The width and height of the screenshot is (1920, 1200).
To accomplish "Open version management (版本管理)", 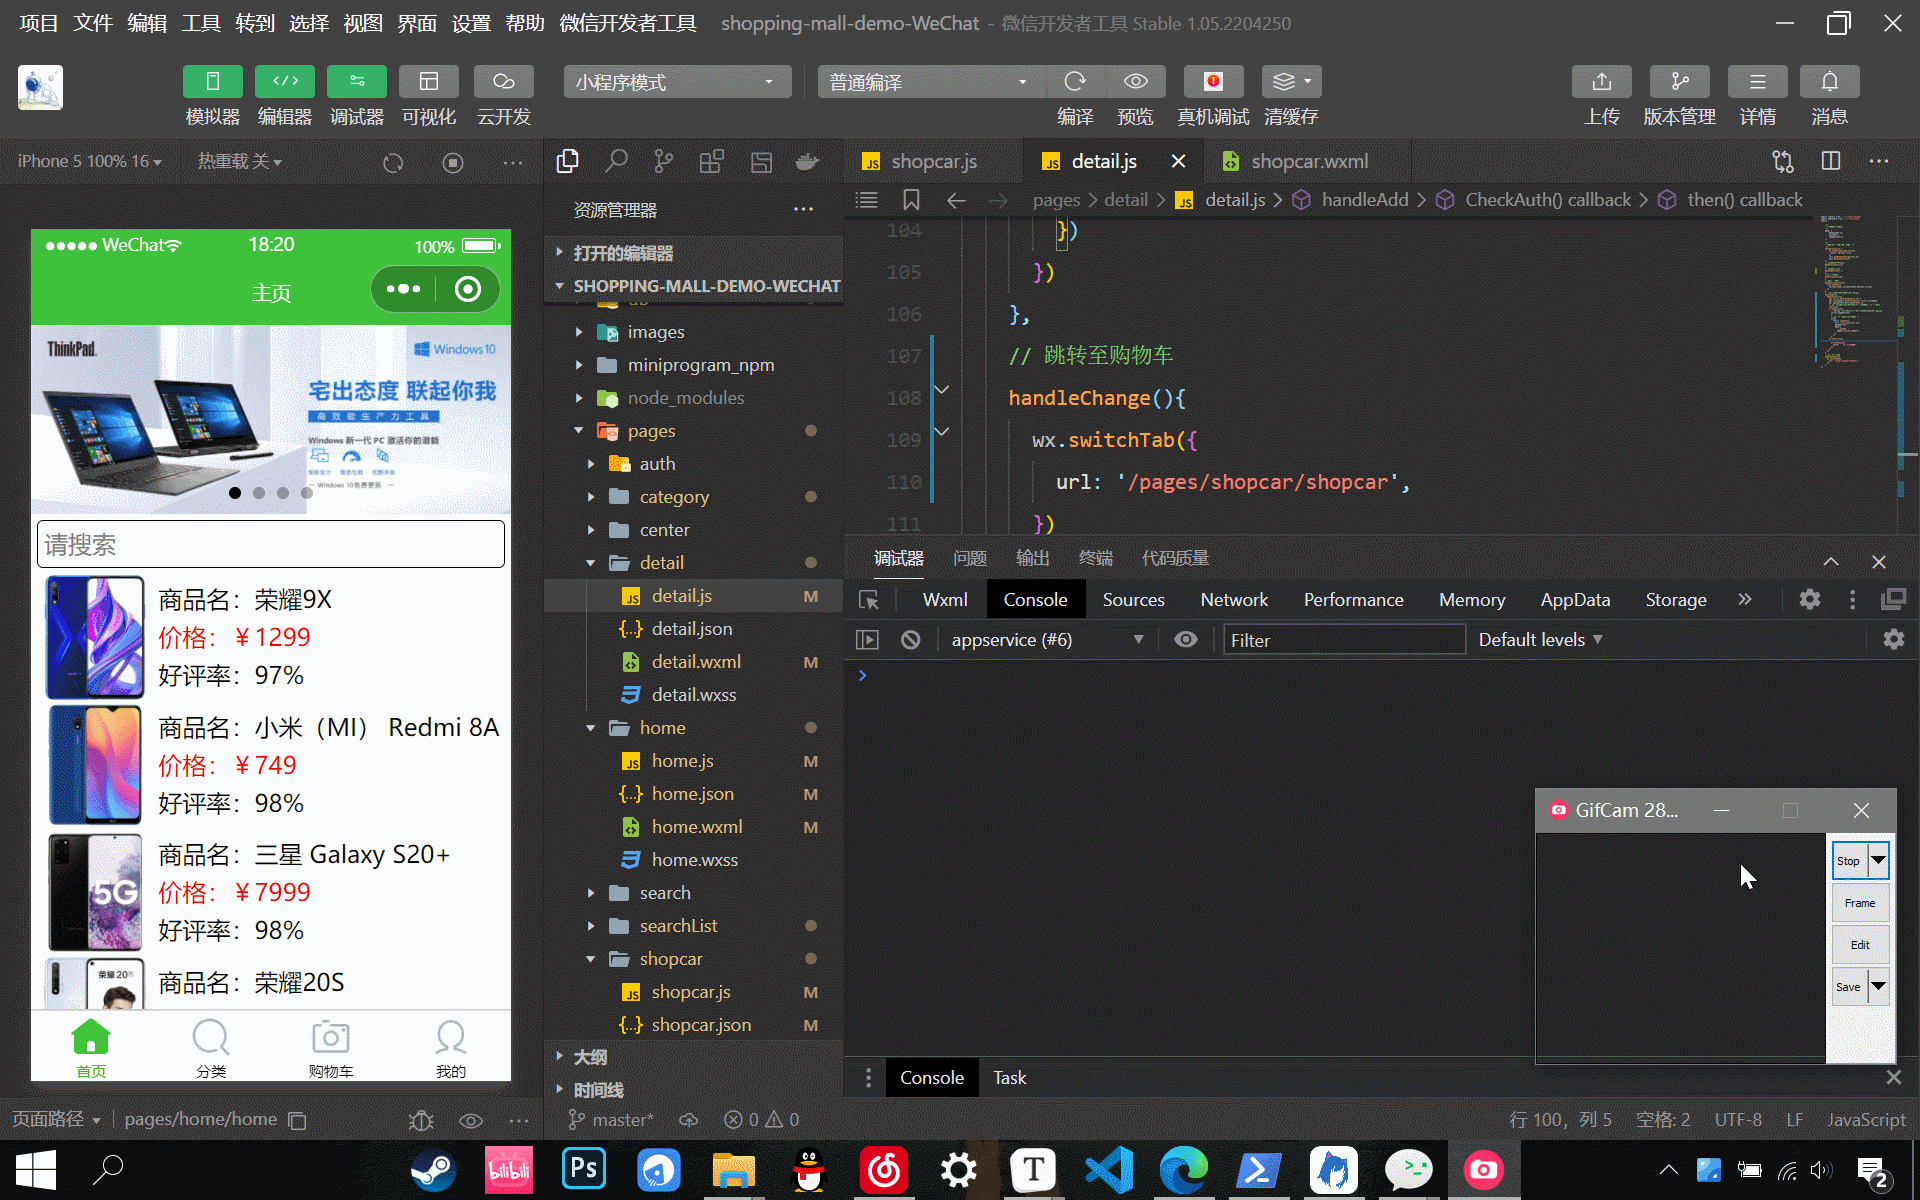I will coord(1680,82).
